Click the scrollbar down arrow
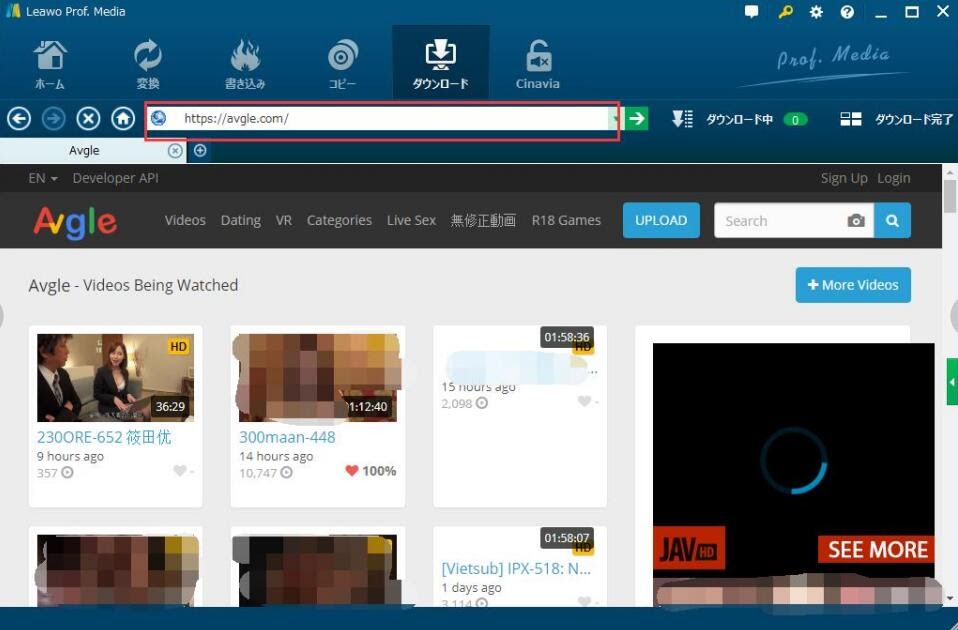Viewport: 958px width, 630px height. coord(950,598)
